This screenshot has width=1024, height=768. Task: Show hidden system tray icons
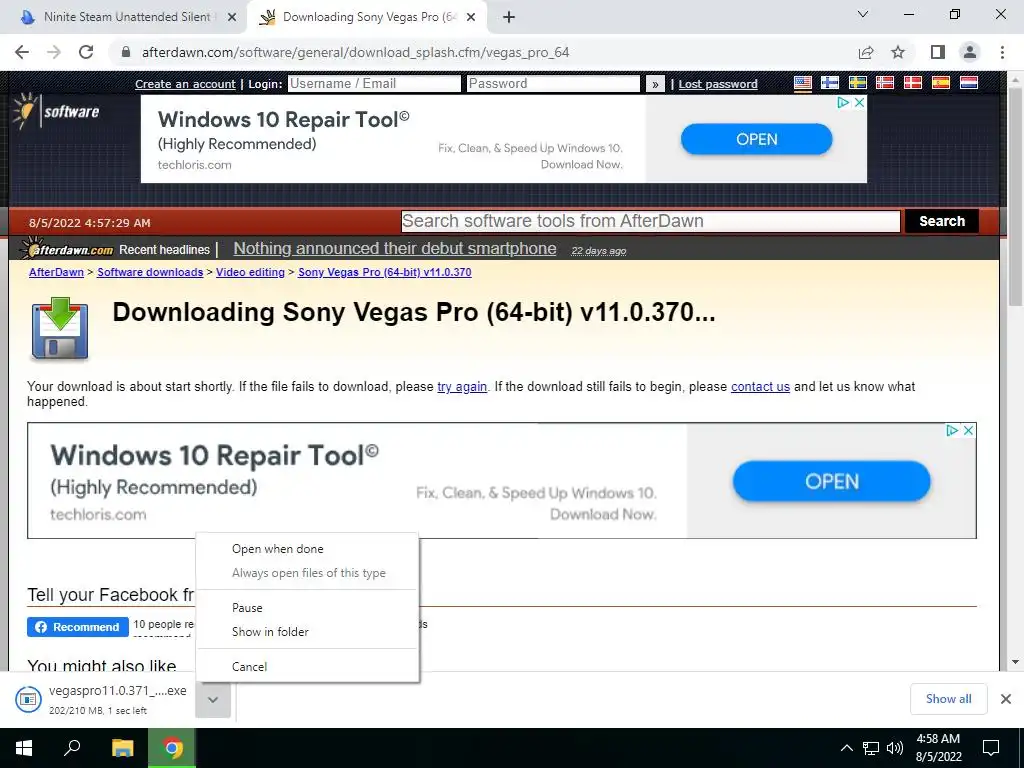pyautogui.click(x=846, y=748)
